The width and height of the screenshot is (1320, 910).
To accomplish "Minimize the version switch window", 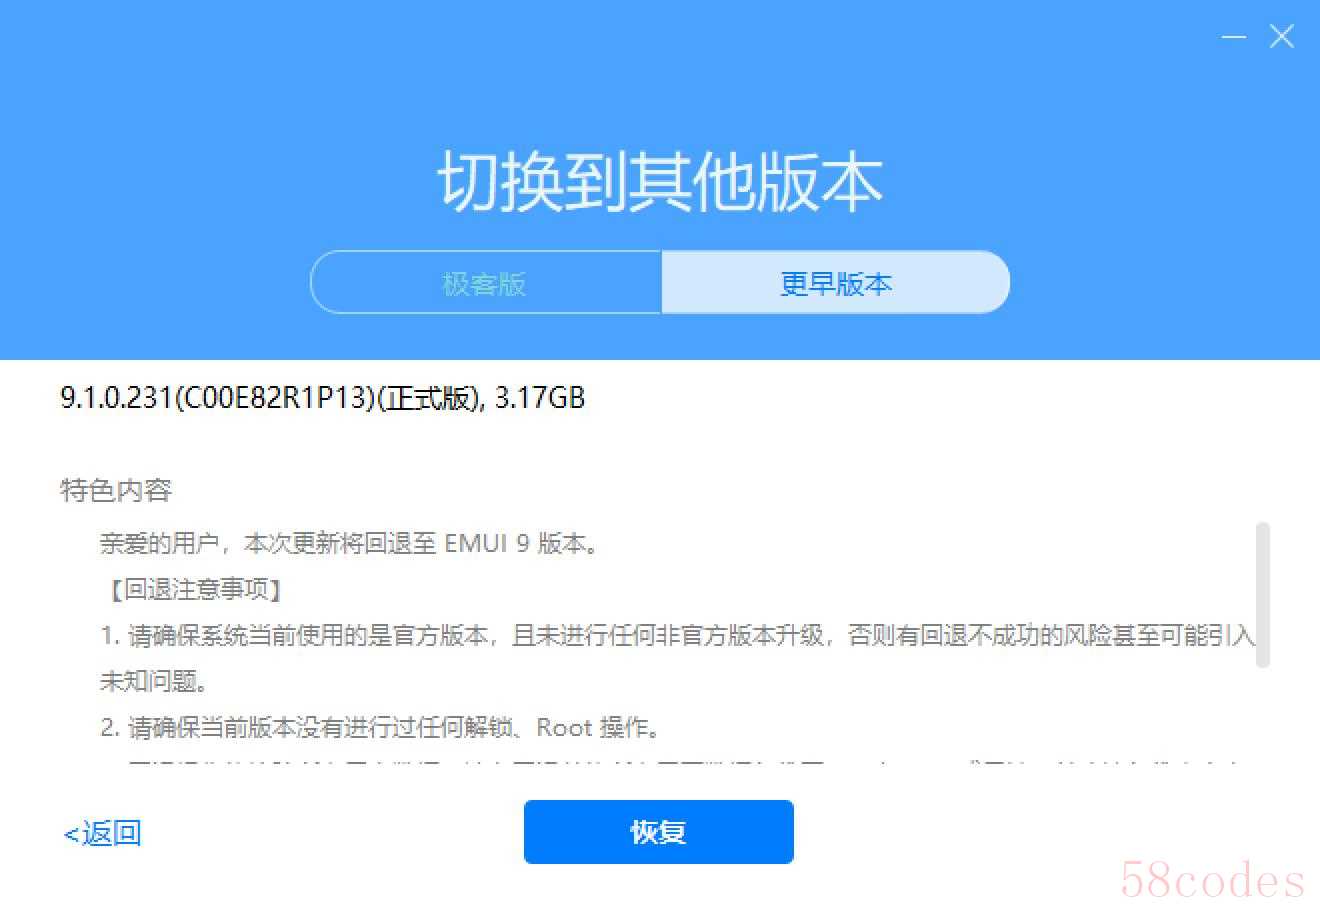I will (x=1234, y=37).
